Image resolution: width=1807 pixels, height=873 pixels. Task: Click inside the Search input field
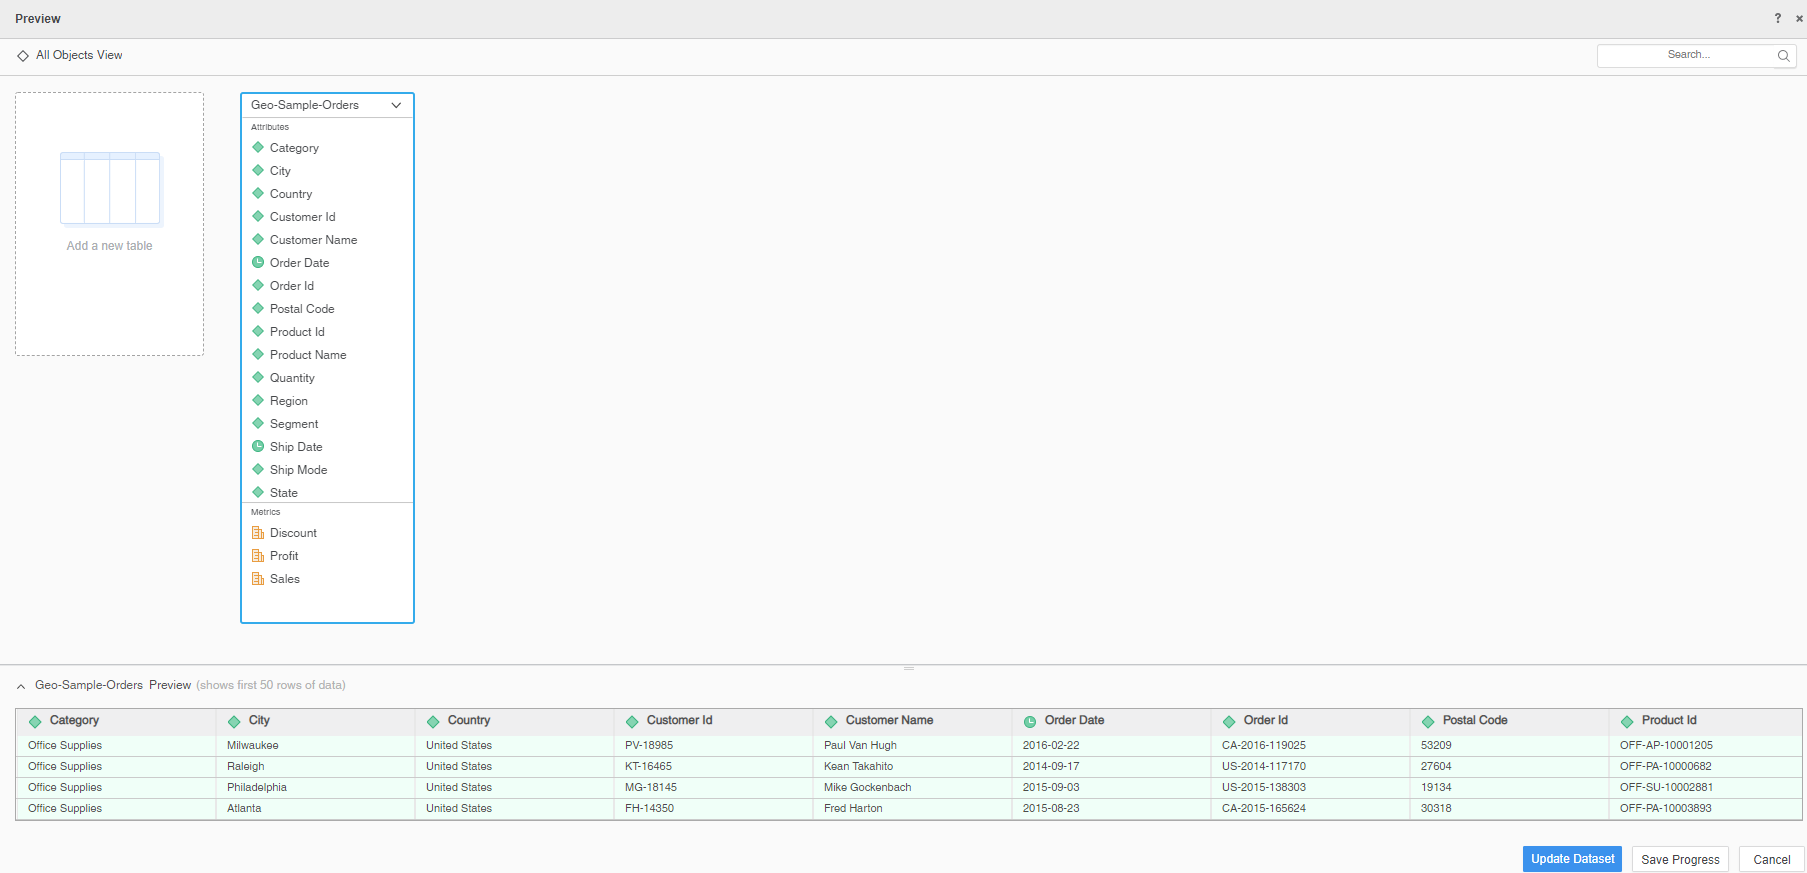[x=1686, y=55]
